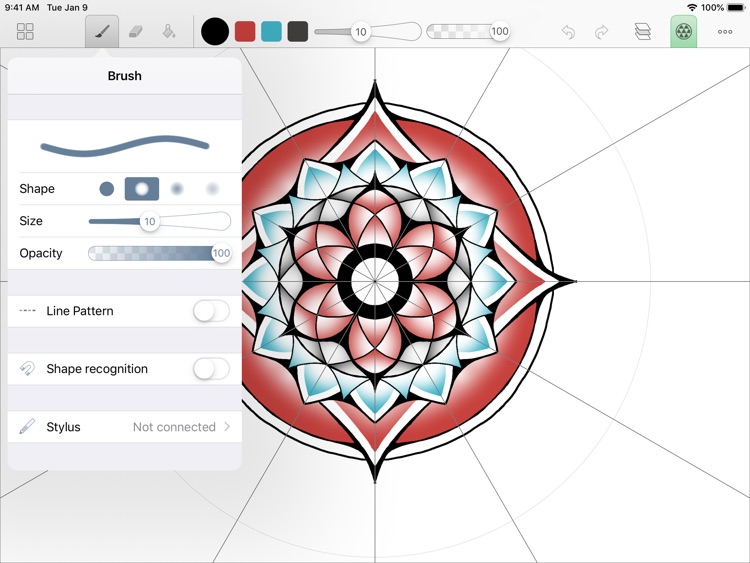Select the solid round brush shape

pos(107,189)
